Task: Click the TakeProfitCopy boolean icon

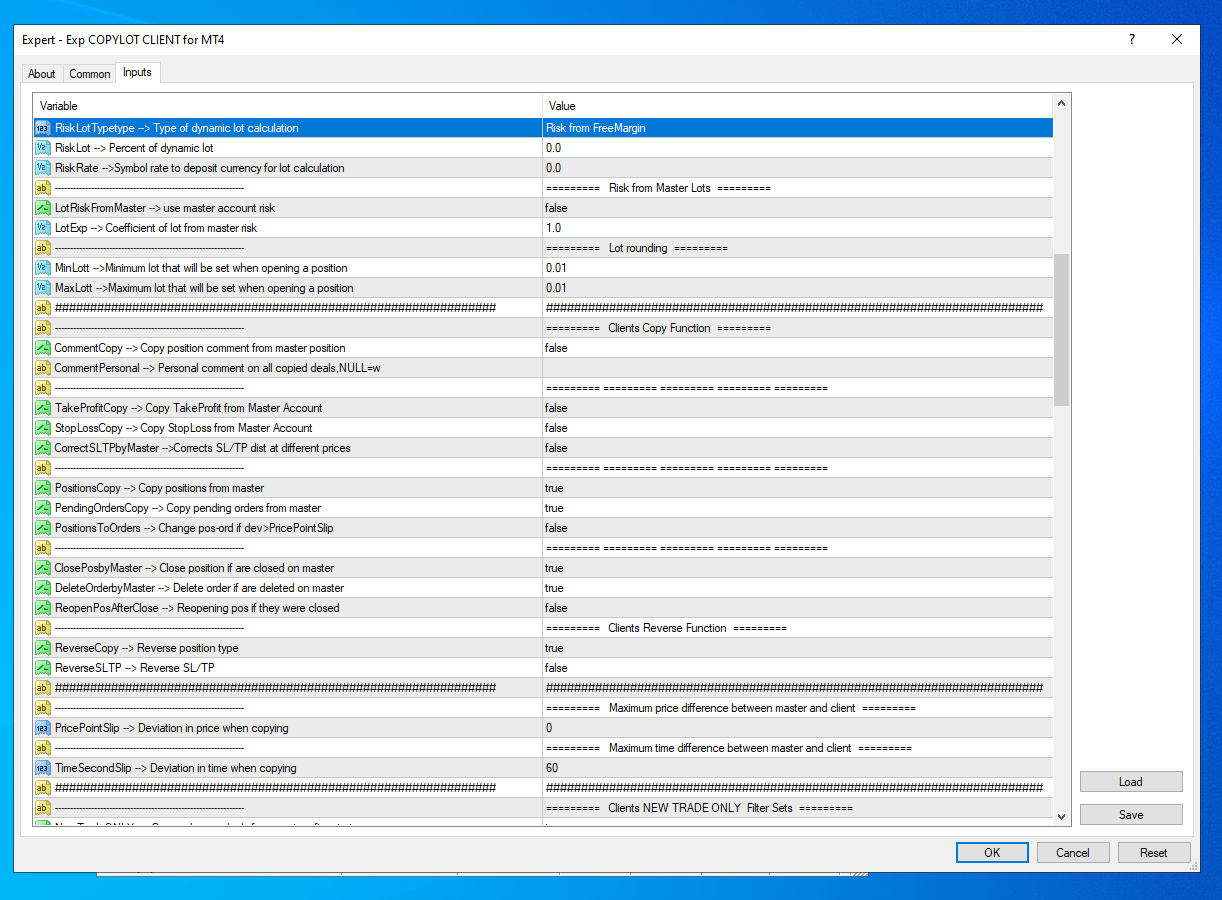Action: pyautogui.click(x=42, y=408)
